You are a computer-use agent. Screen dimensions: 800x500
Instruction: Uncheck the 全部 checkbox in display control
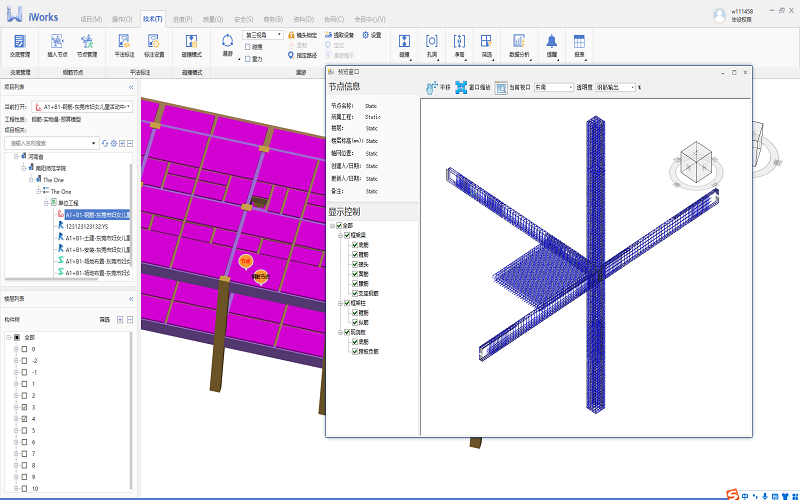(x=339, y=226)
